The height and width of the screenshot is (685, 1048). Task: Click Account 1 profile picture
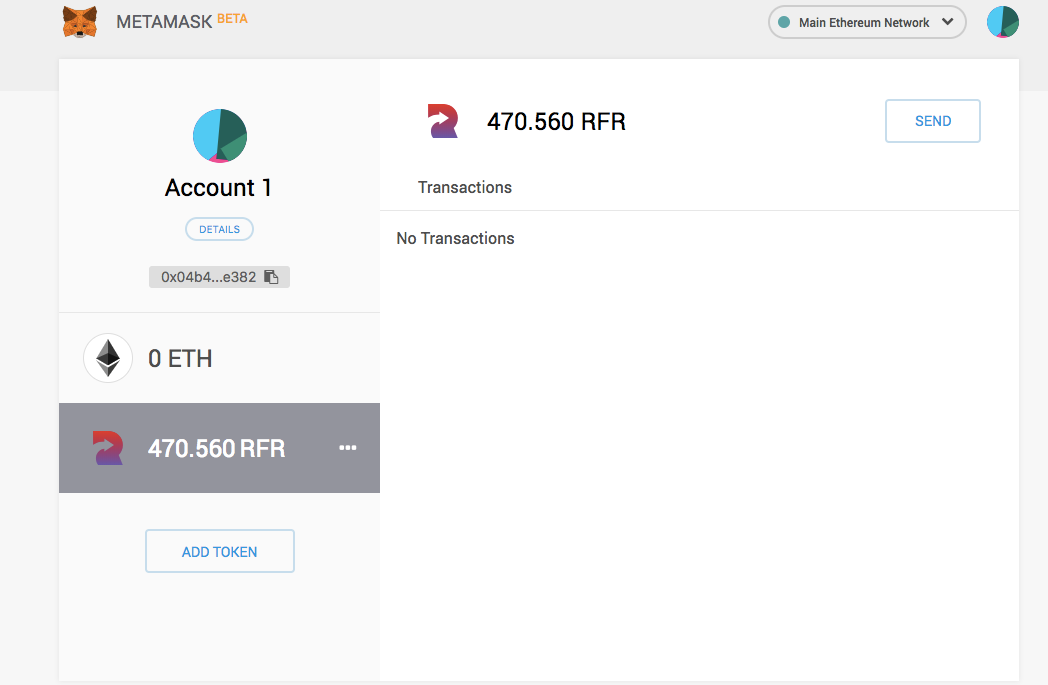point(218,135)
